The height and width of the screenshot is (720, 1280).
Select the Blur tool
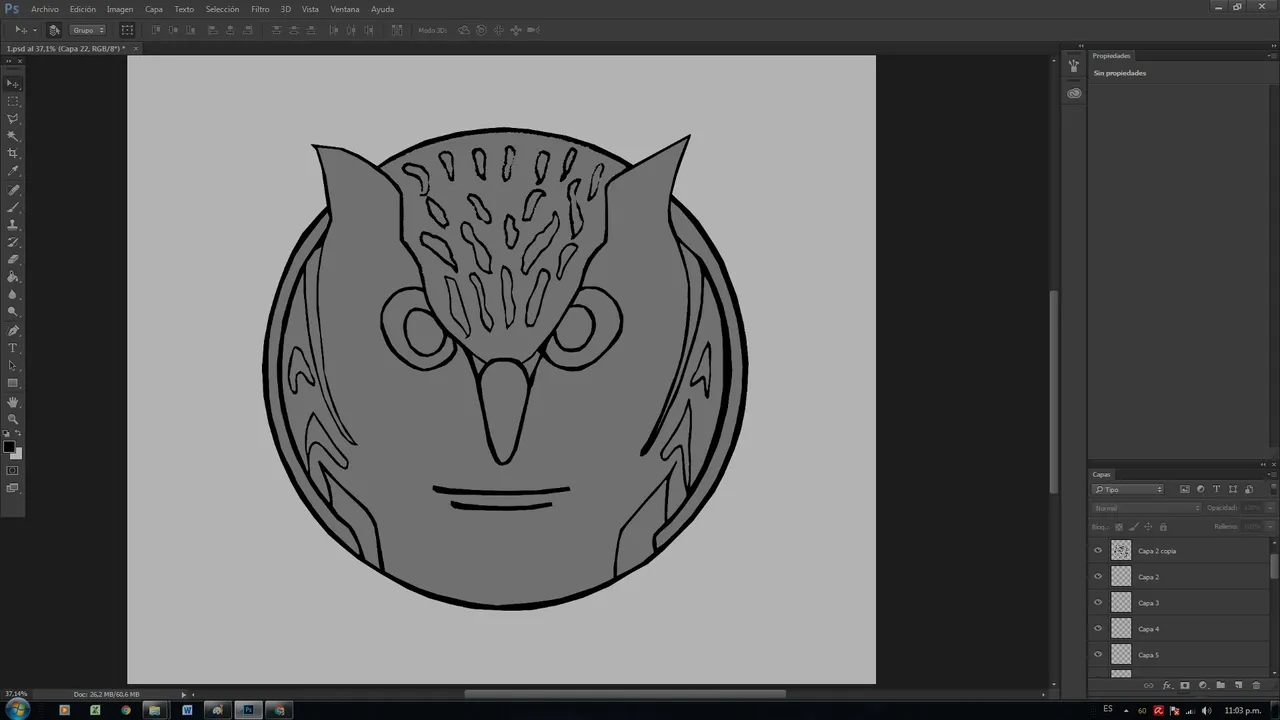13,295
